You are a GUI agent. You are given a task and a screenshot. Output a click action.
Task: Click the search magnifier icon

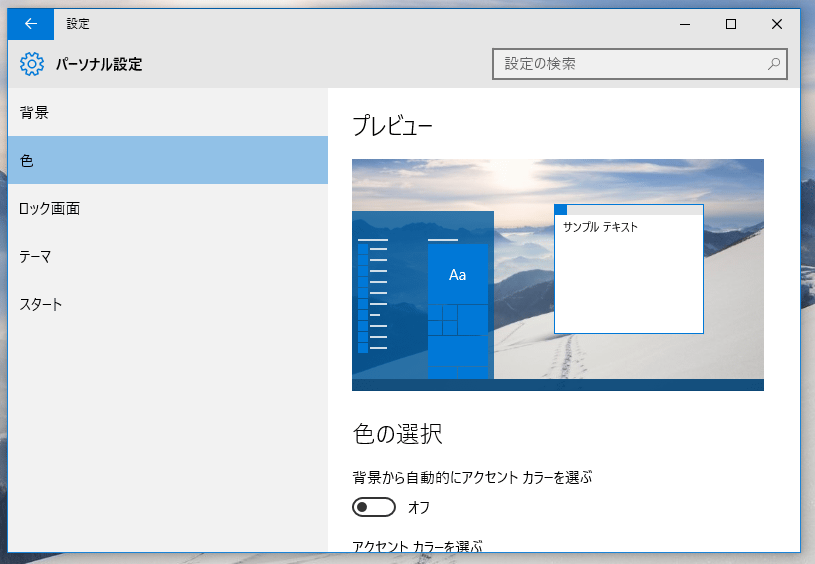(x=774, y=64)
